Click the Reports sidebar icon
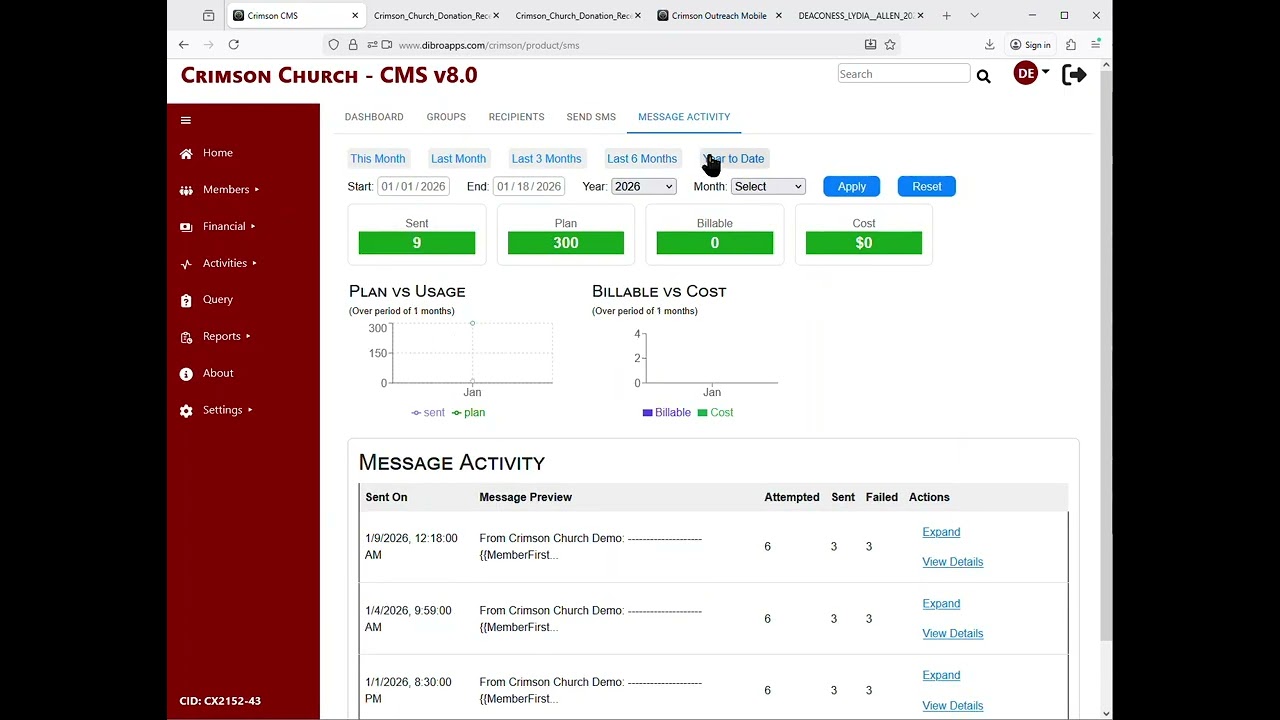Screen dimensions: 1280x720 186,337
